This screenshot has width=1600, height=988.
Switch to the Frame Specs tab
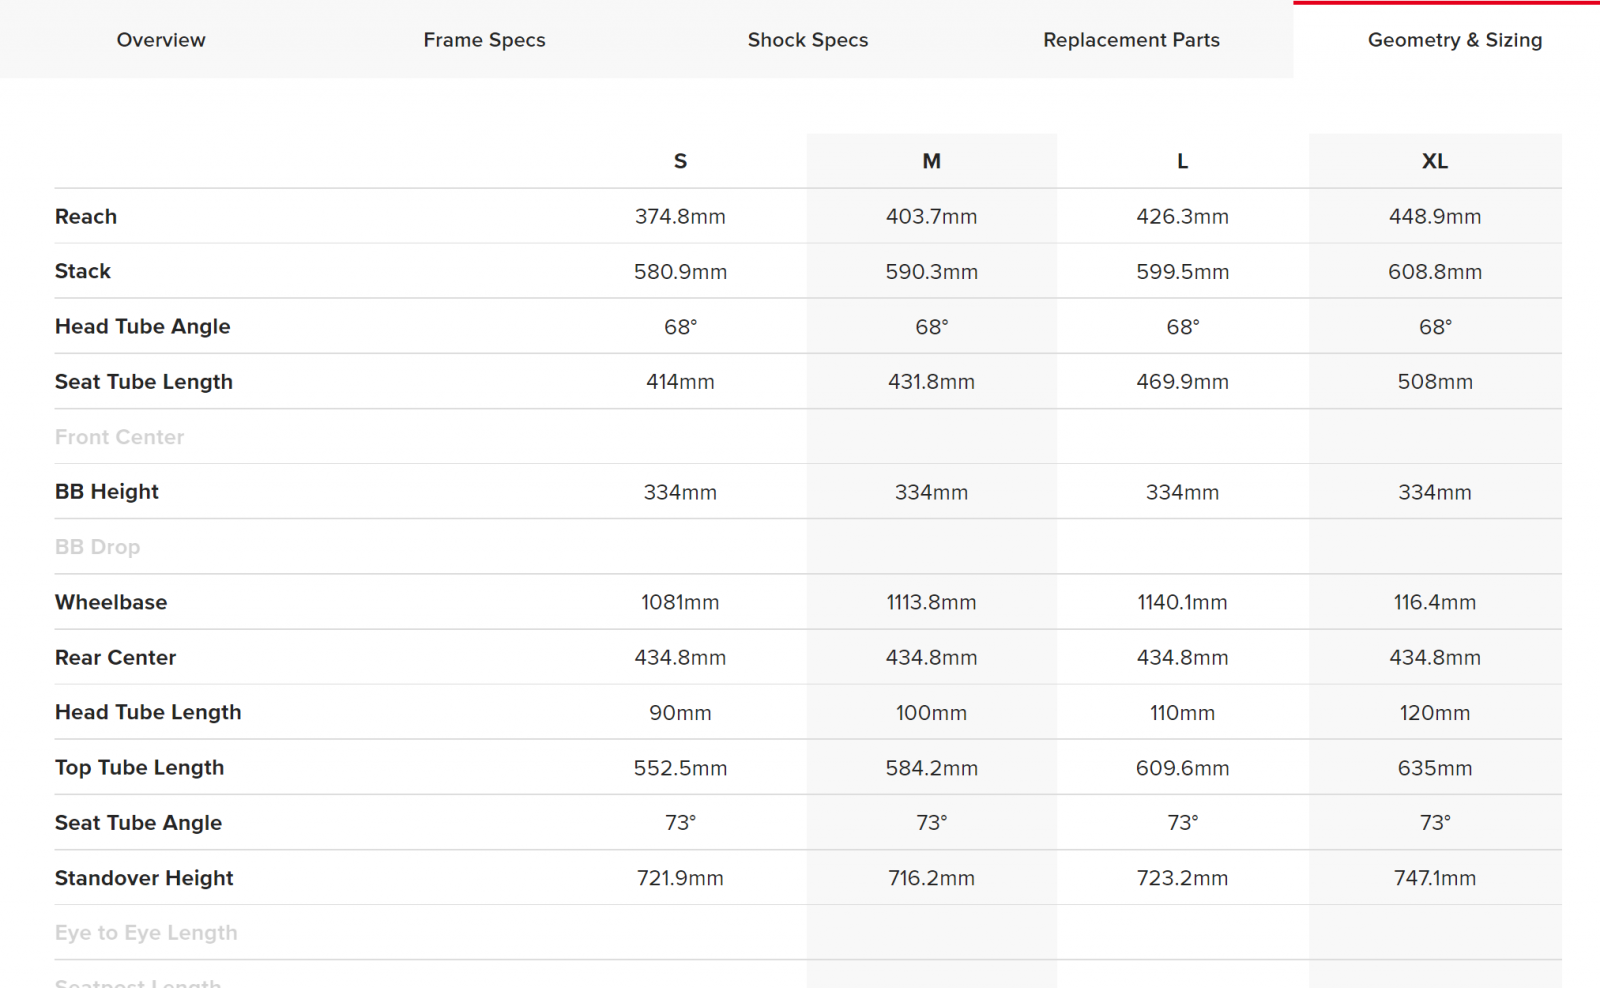(484, 40)
